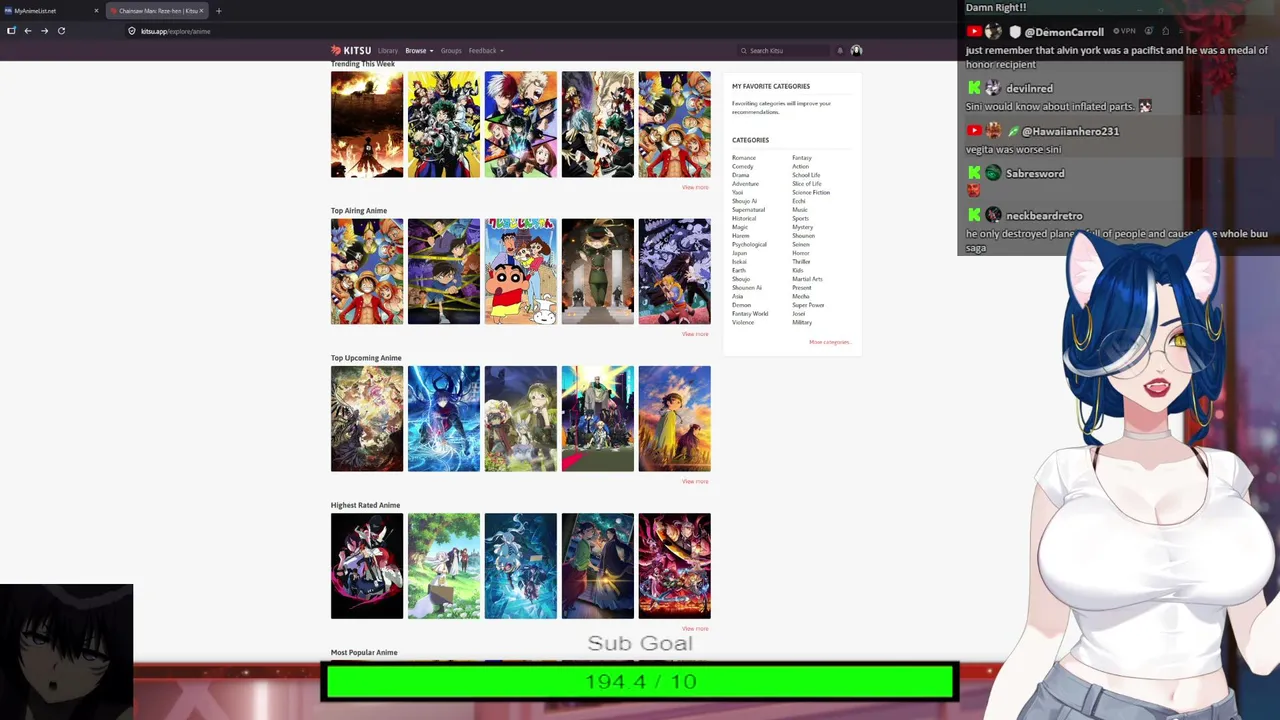The image size is (1280, 720).
Task: Open the second Top Upcoming Anime poster
Action: pyautogui.click(x=444, y=419)
